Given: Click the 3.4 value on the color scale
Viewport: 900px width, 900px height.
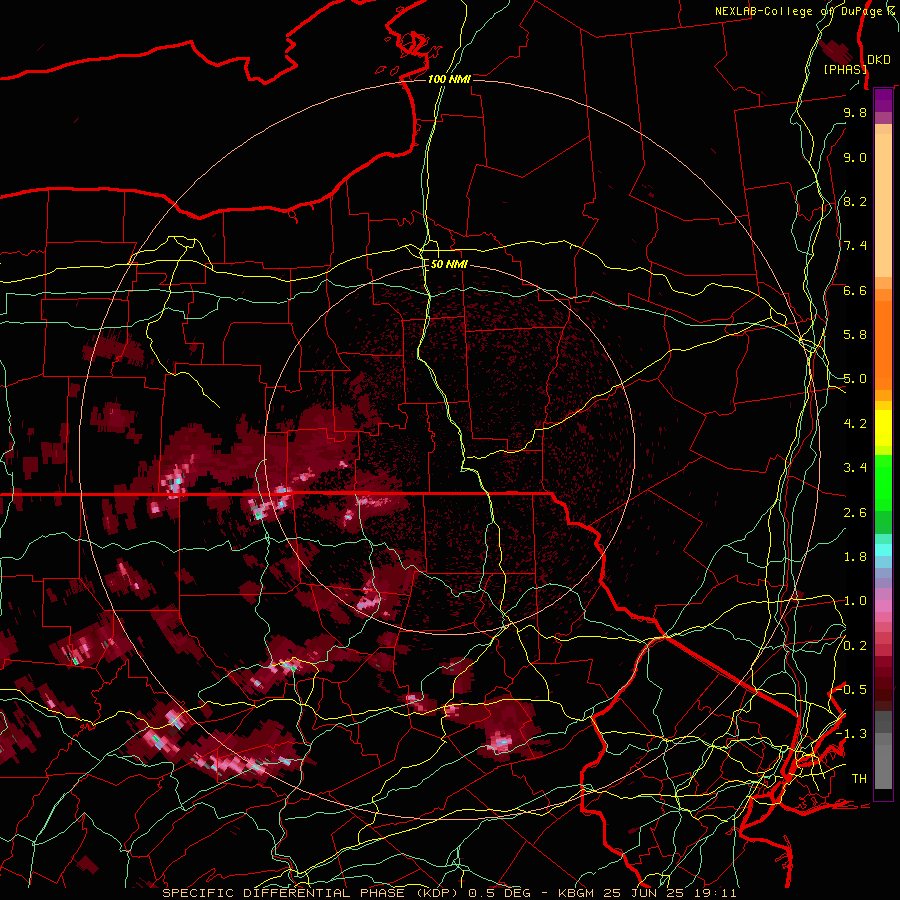Looking at the screenshot, I should coord(855,468).
